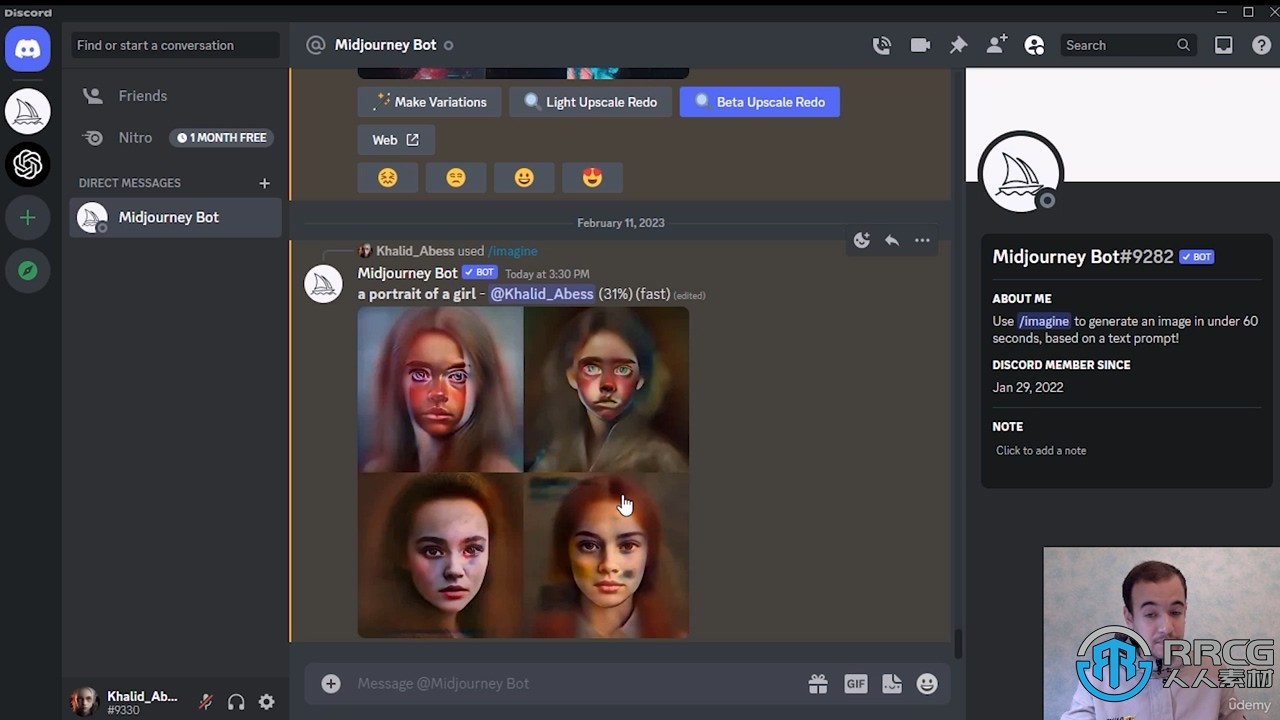Viewport: 1280px width, 720px height.
Task: Open Discord home direct messages icon
Action: tap(28, 48)
